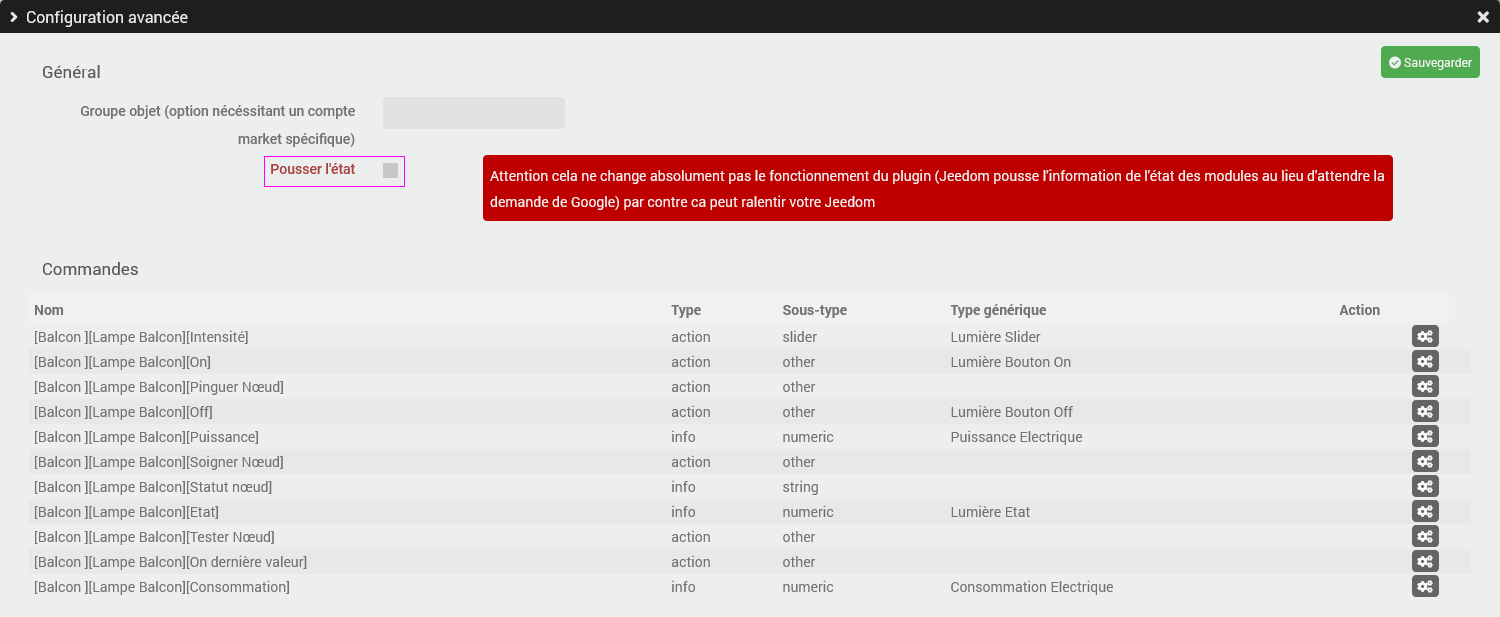Image resolution: width=1500 pixels, height=617 pixels.
Task: Open settings gear for Statut nœud
Action: (1425, 487)
